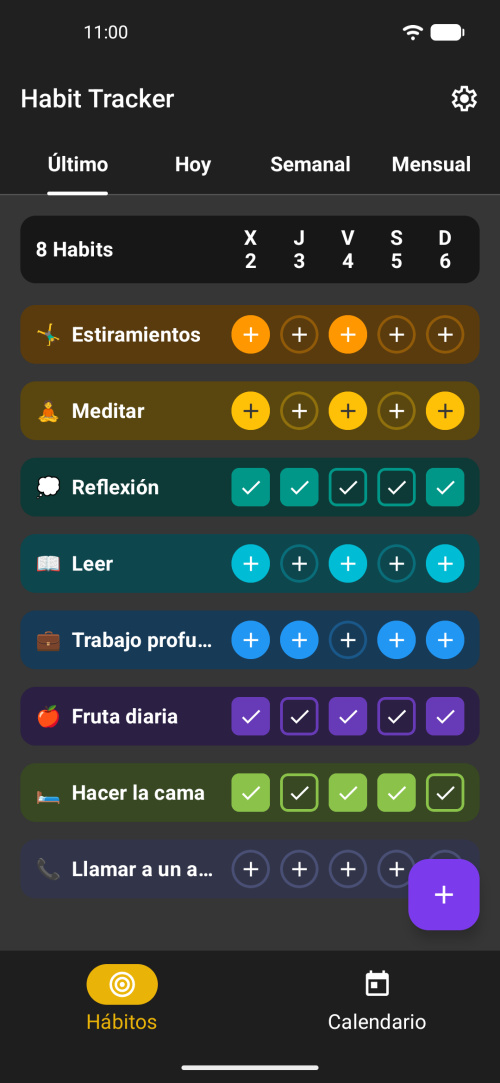
Task: Switch to the Hoy tab
Action: 193,164
